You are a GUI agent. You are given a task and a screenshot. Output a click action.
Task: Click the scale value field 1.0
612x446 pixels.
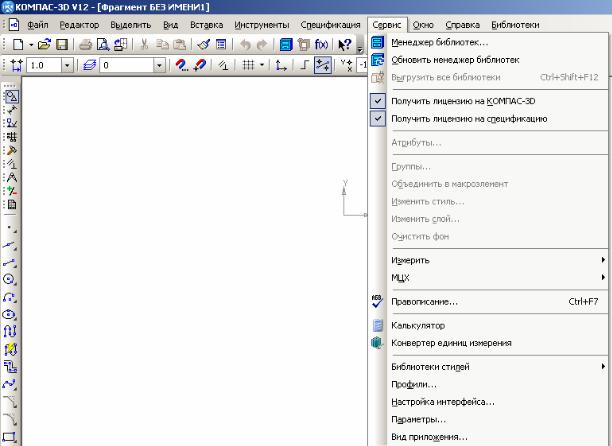pos(44,65)
